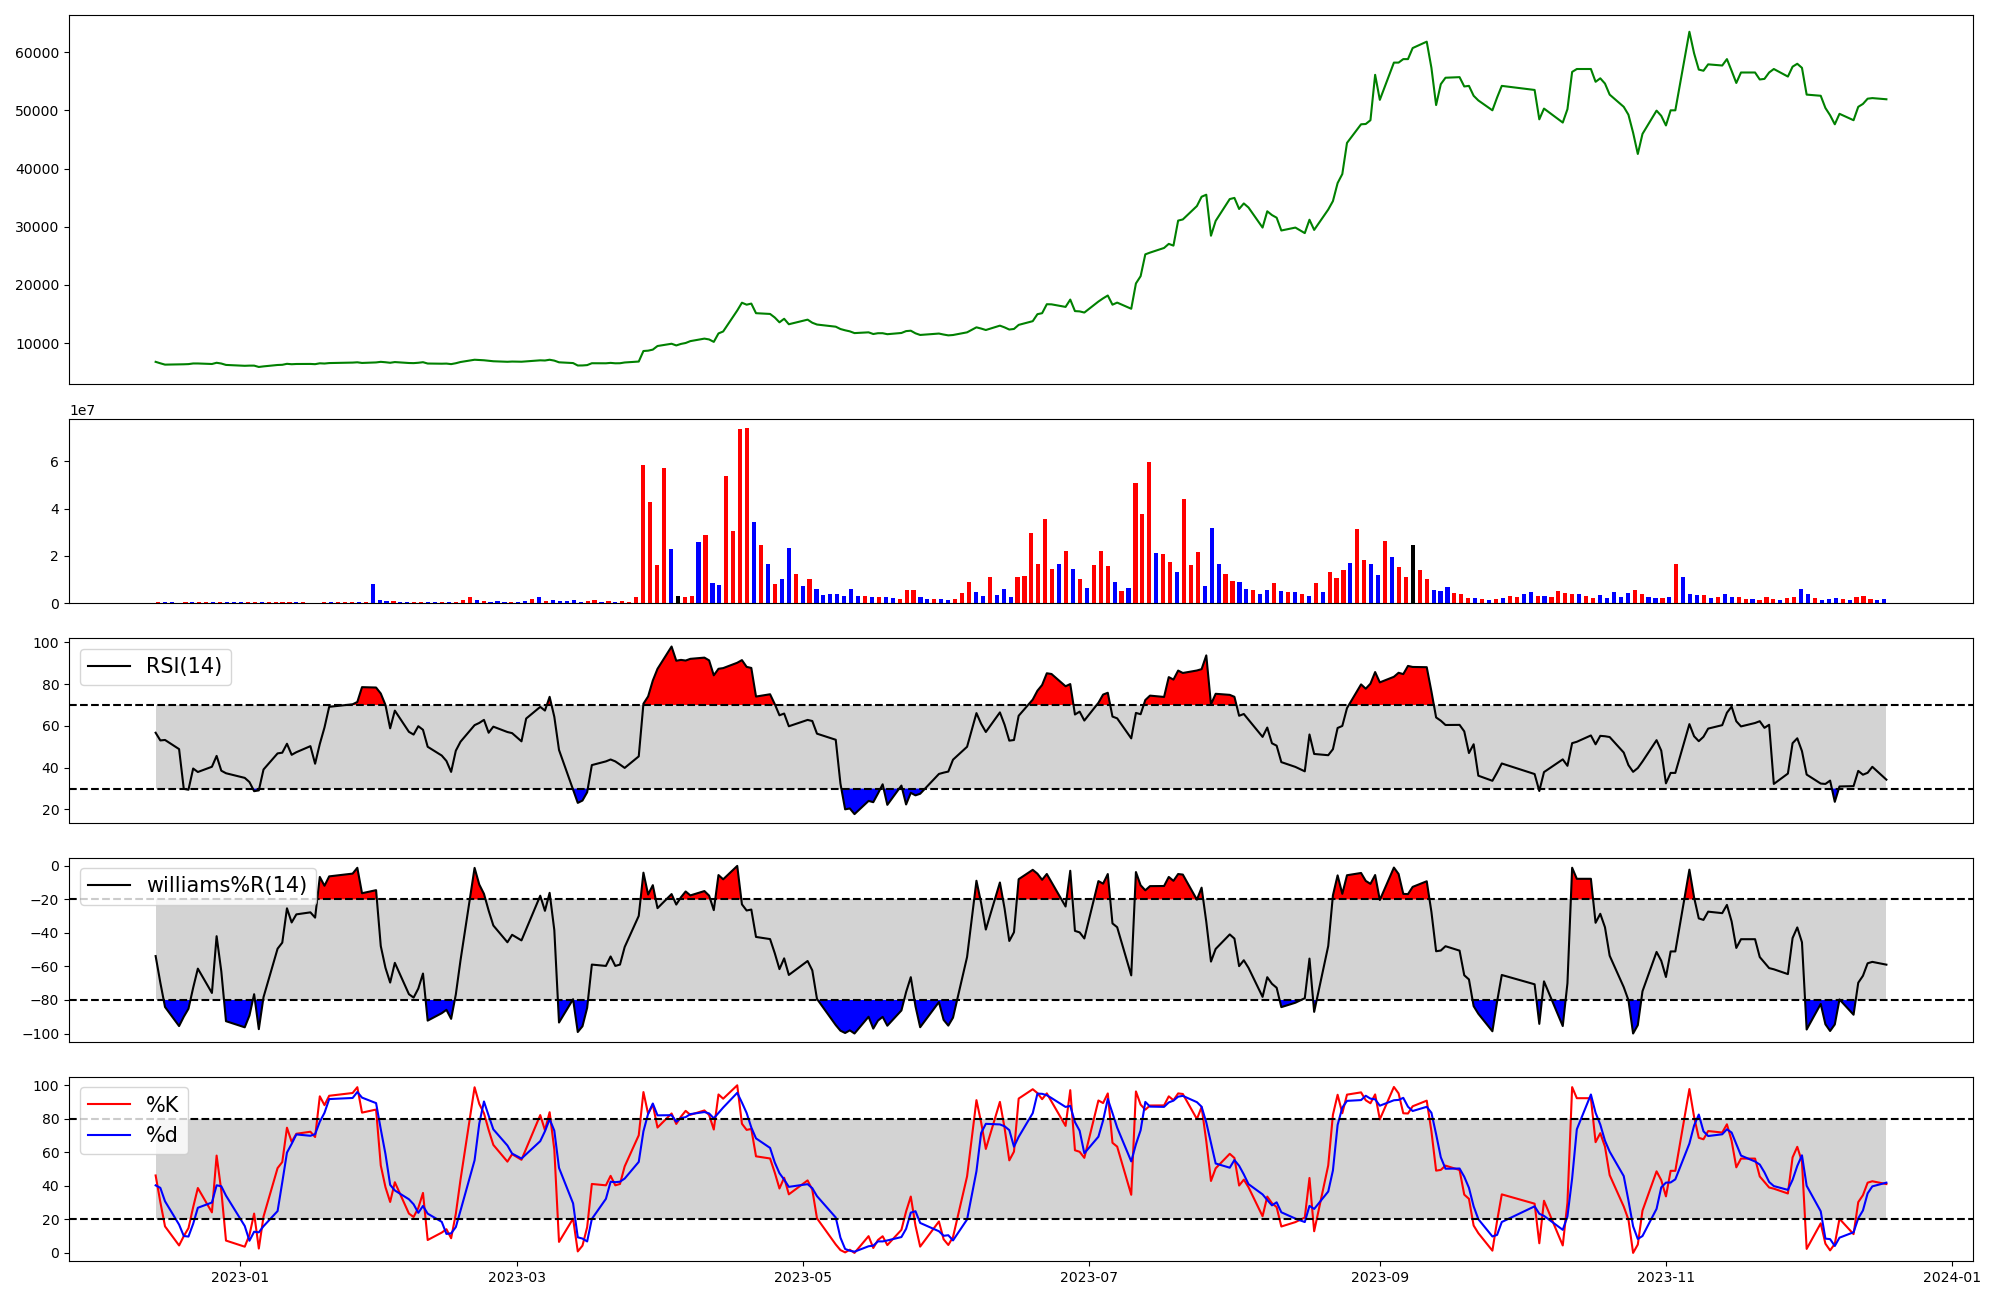Click the 2023-01 x-axis tick label

click(241, 1277)
